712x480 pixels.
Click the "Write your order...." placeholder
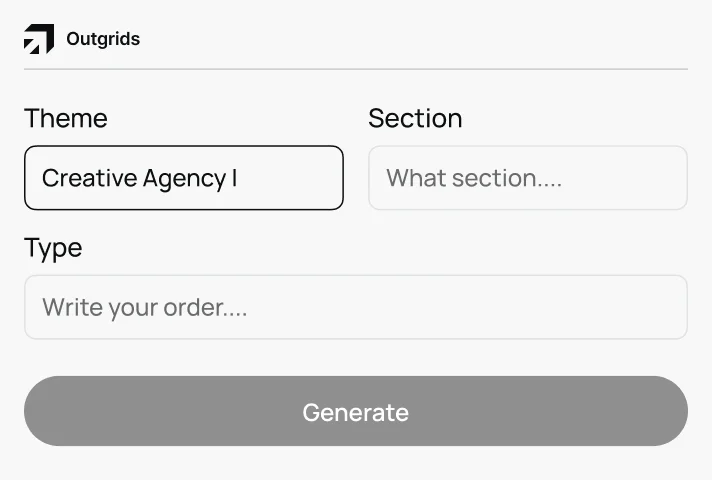[144, 307]
